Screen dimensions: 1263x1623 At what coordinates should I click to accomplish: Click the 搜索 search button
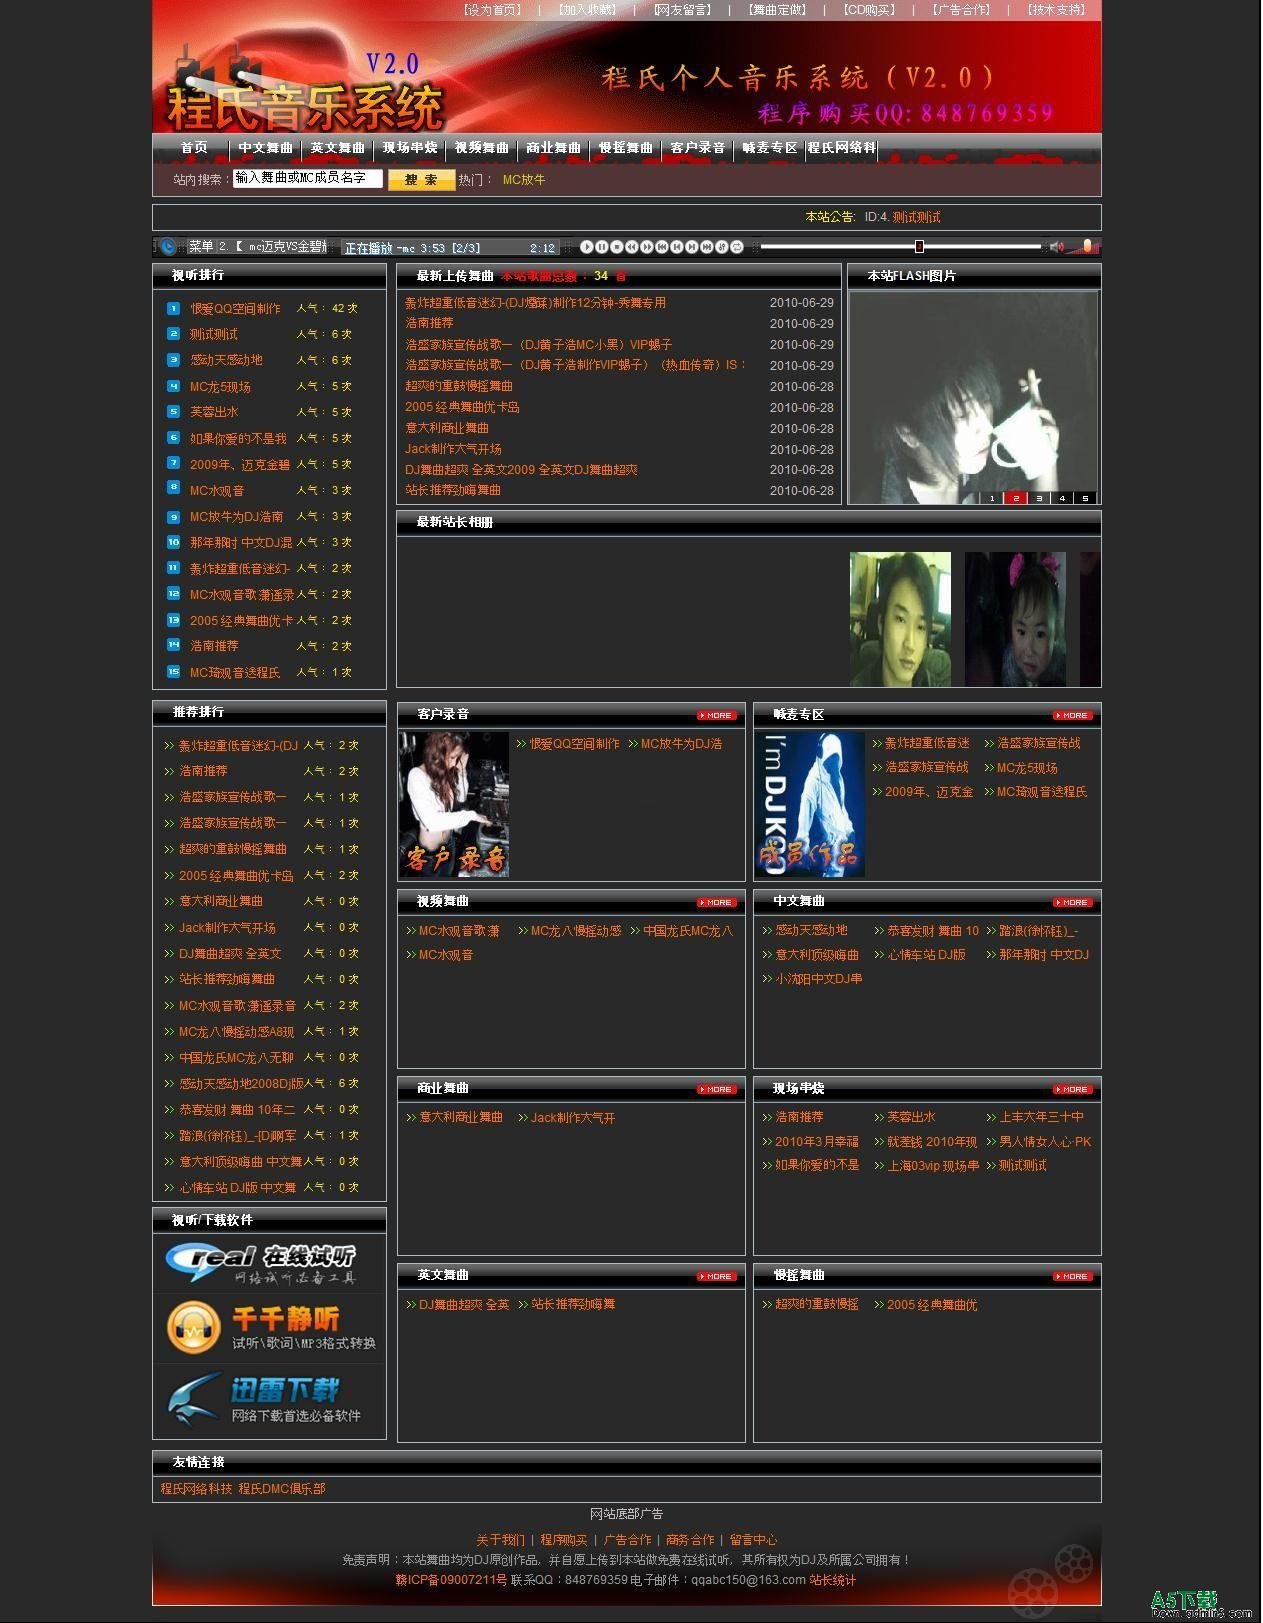click(421, 180)
